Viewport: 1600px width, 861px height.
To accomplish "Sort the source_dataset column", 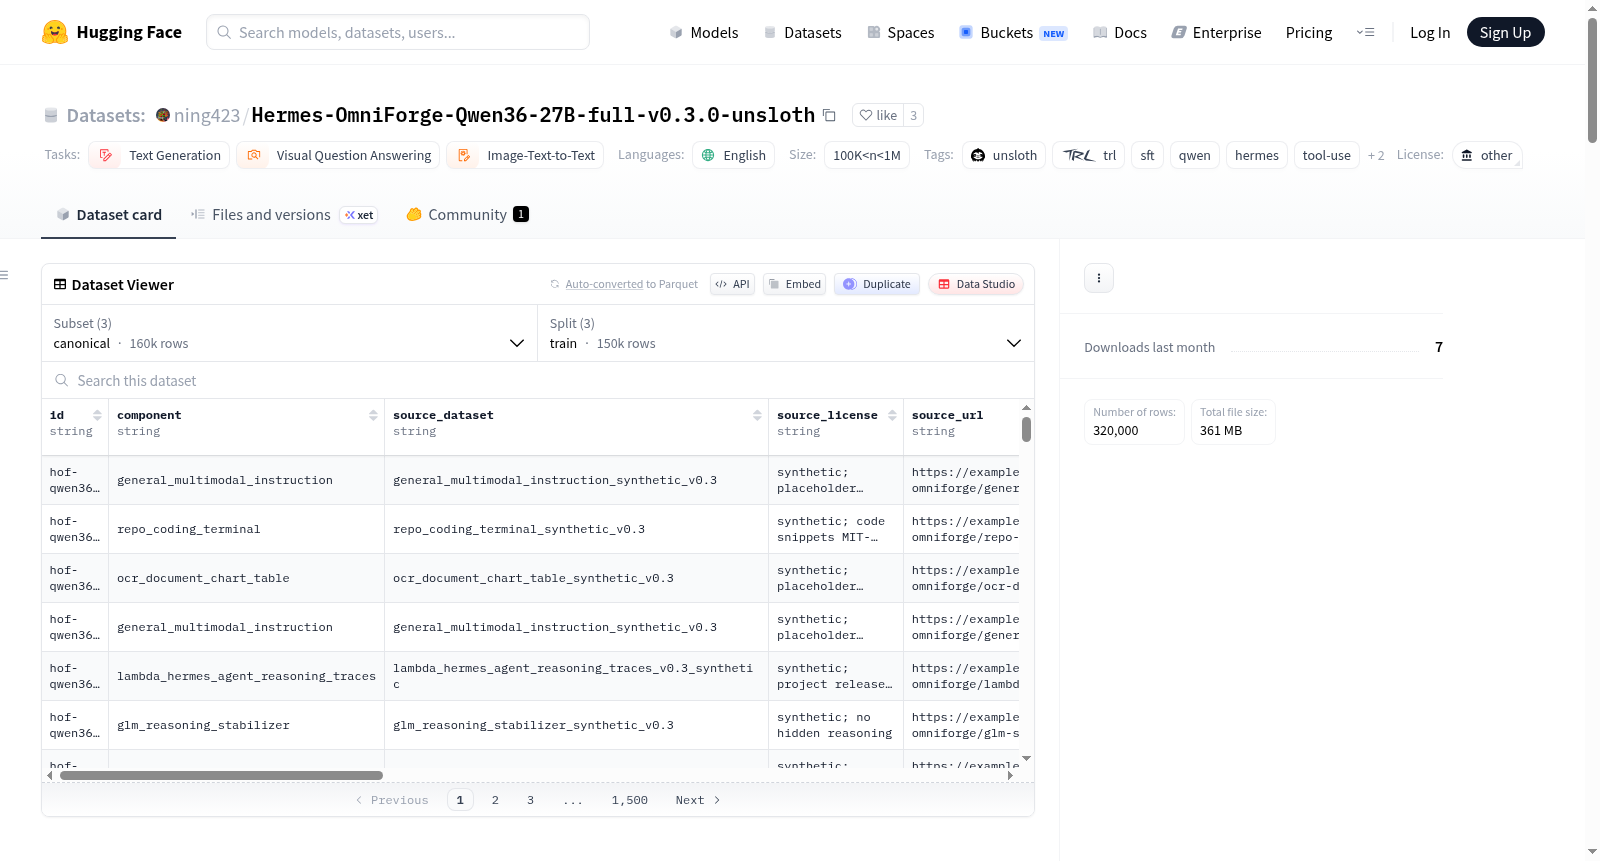I will point(757,415).
